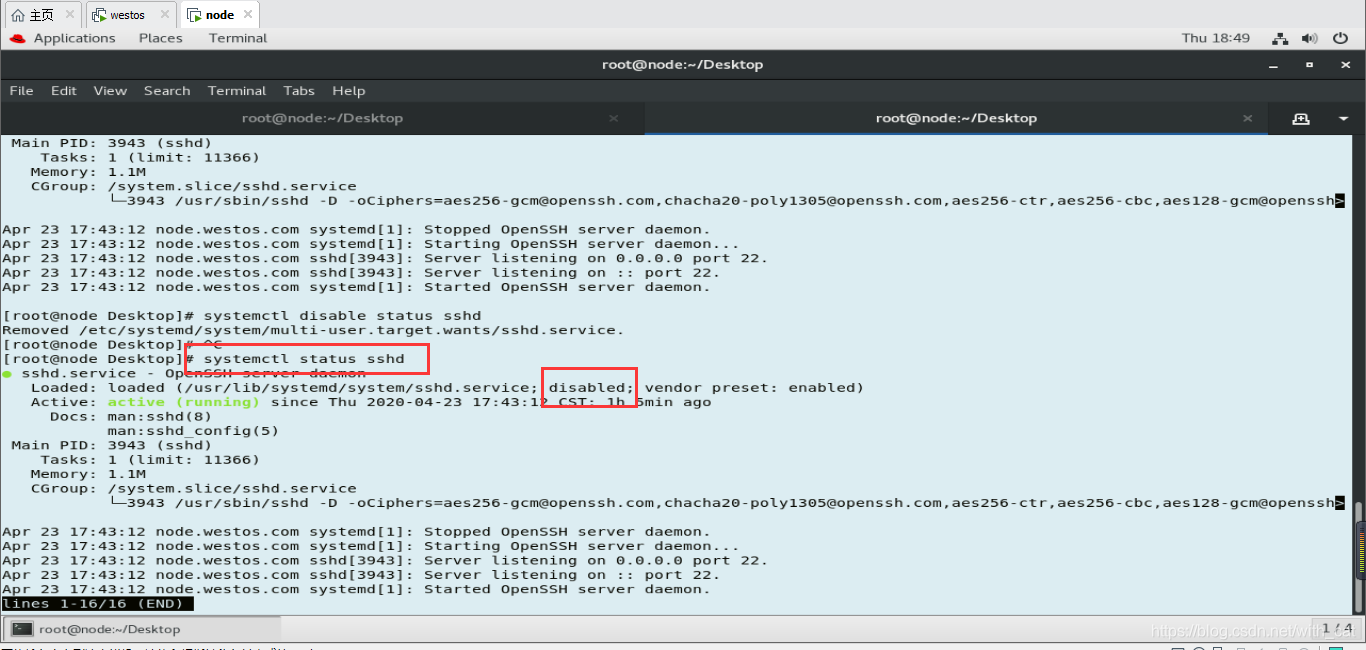Maximize the terminal window

(x=1309, y=65)
